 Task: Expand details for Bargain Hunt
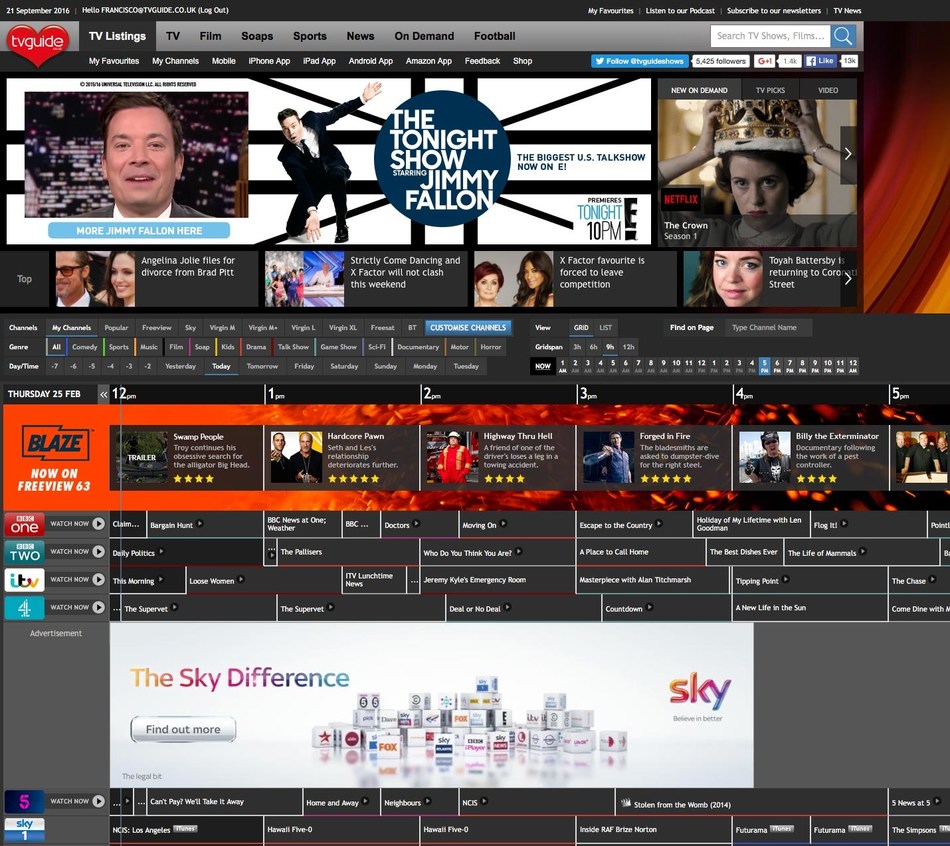(x=199, y=523)
